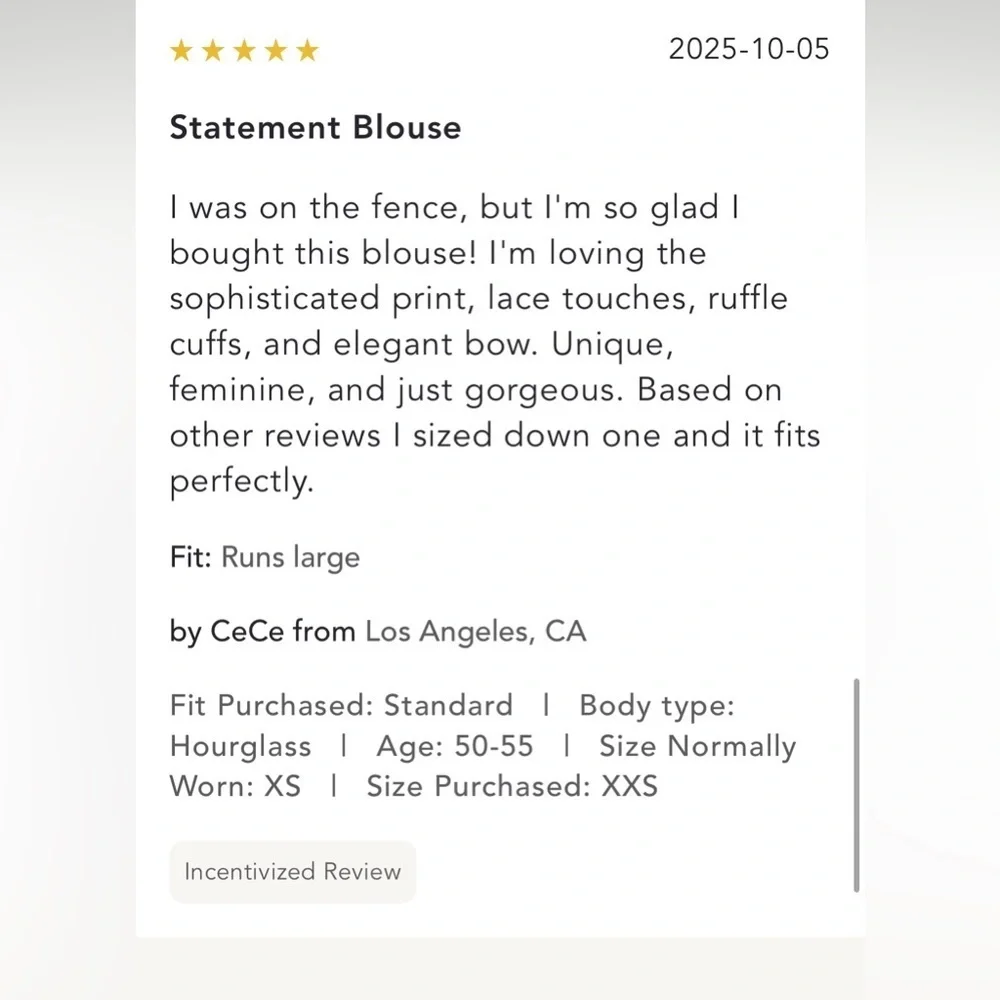The width and height of the screenshot is (1000, 1000).
Task: Click the fourth gold rating star
Action: [276, 50]
